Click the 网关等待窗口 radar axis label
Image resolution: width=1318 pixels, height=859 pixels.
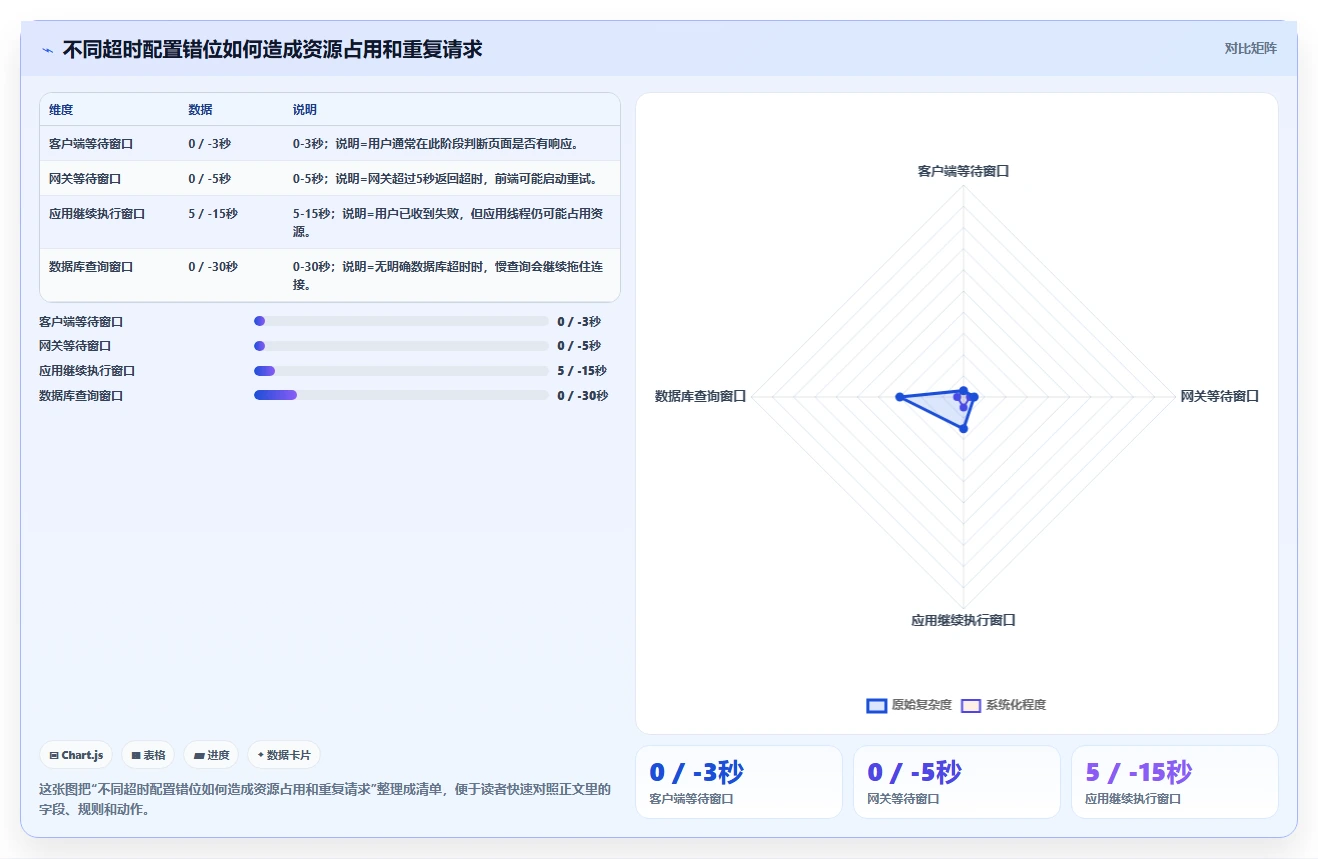pyautogui.click(x=1219, y=396)
